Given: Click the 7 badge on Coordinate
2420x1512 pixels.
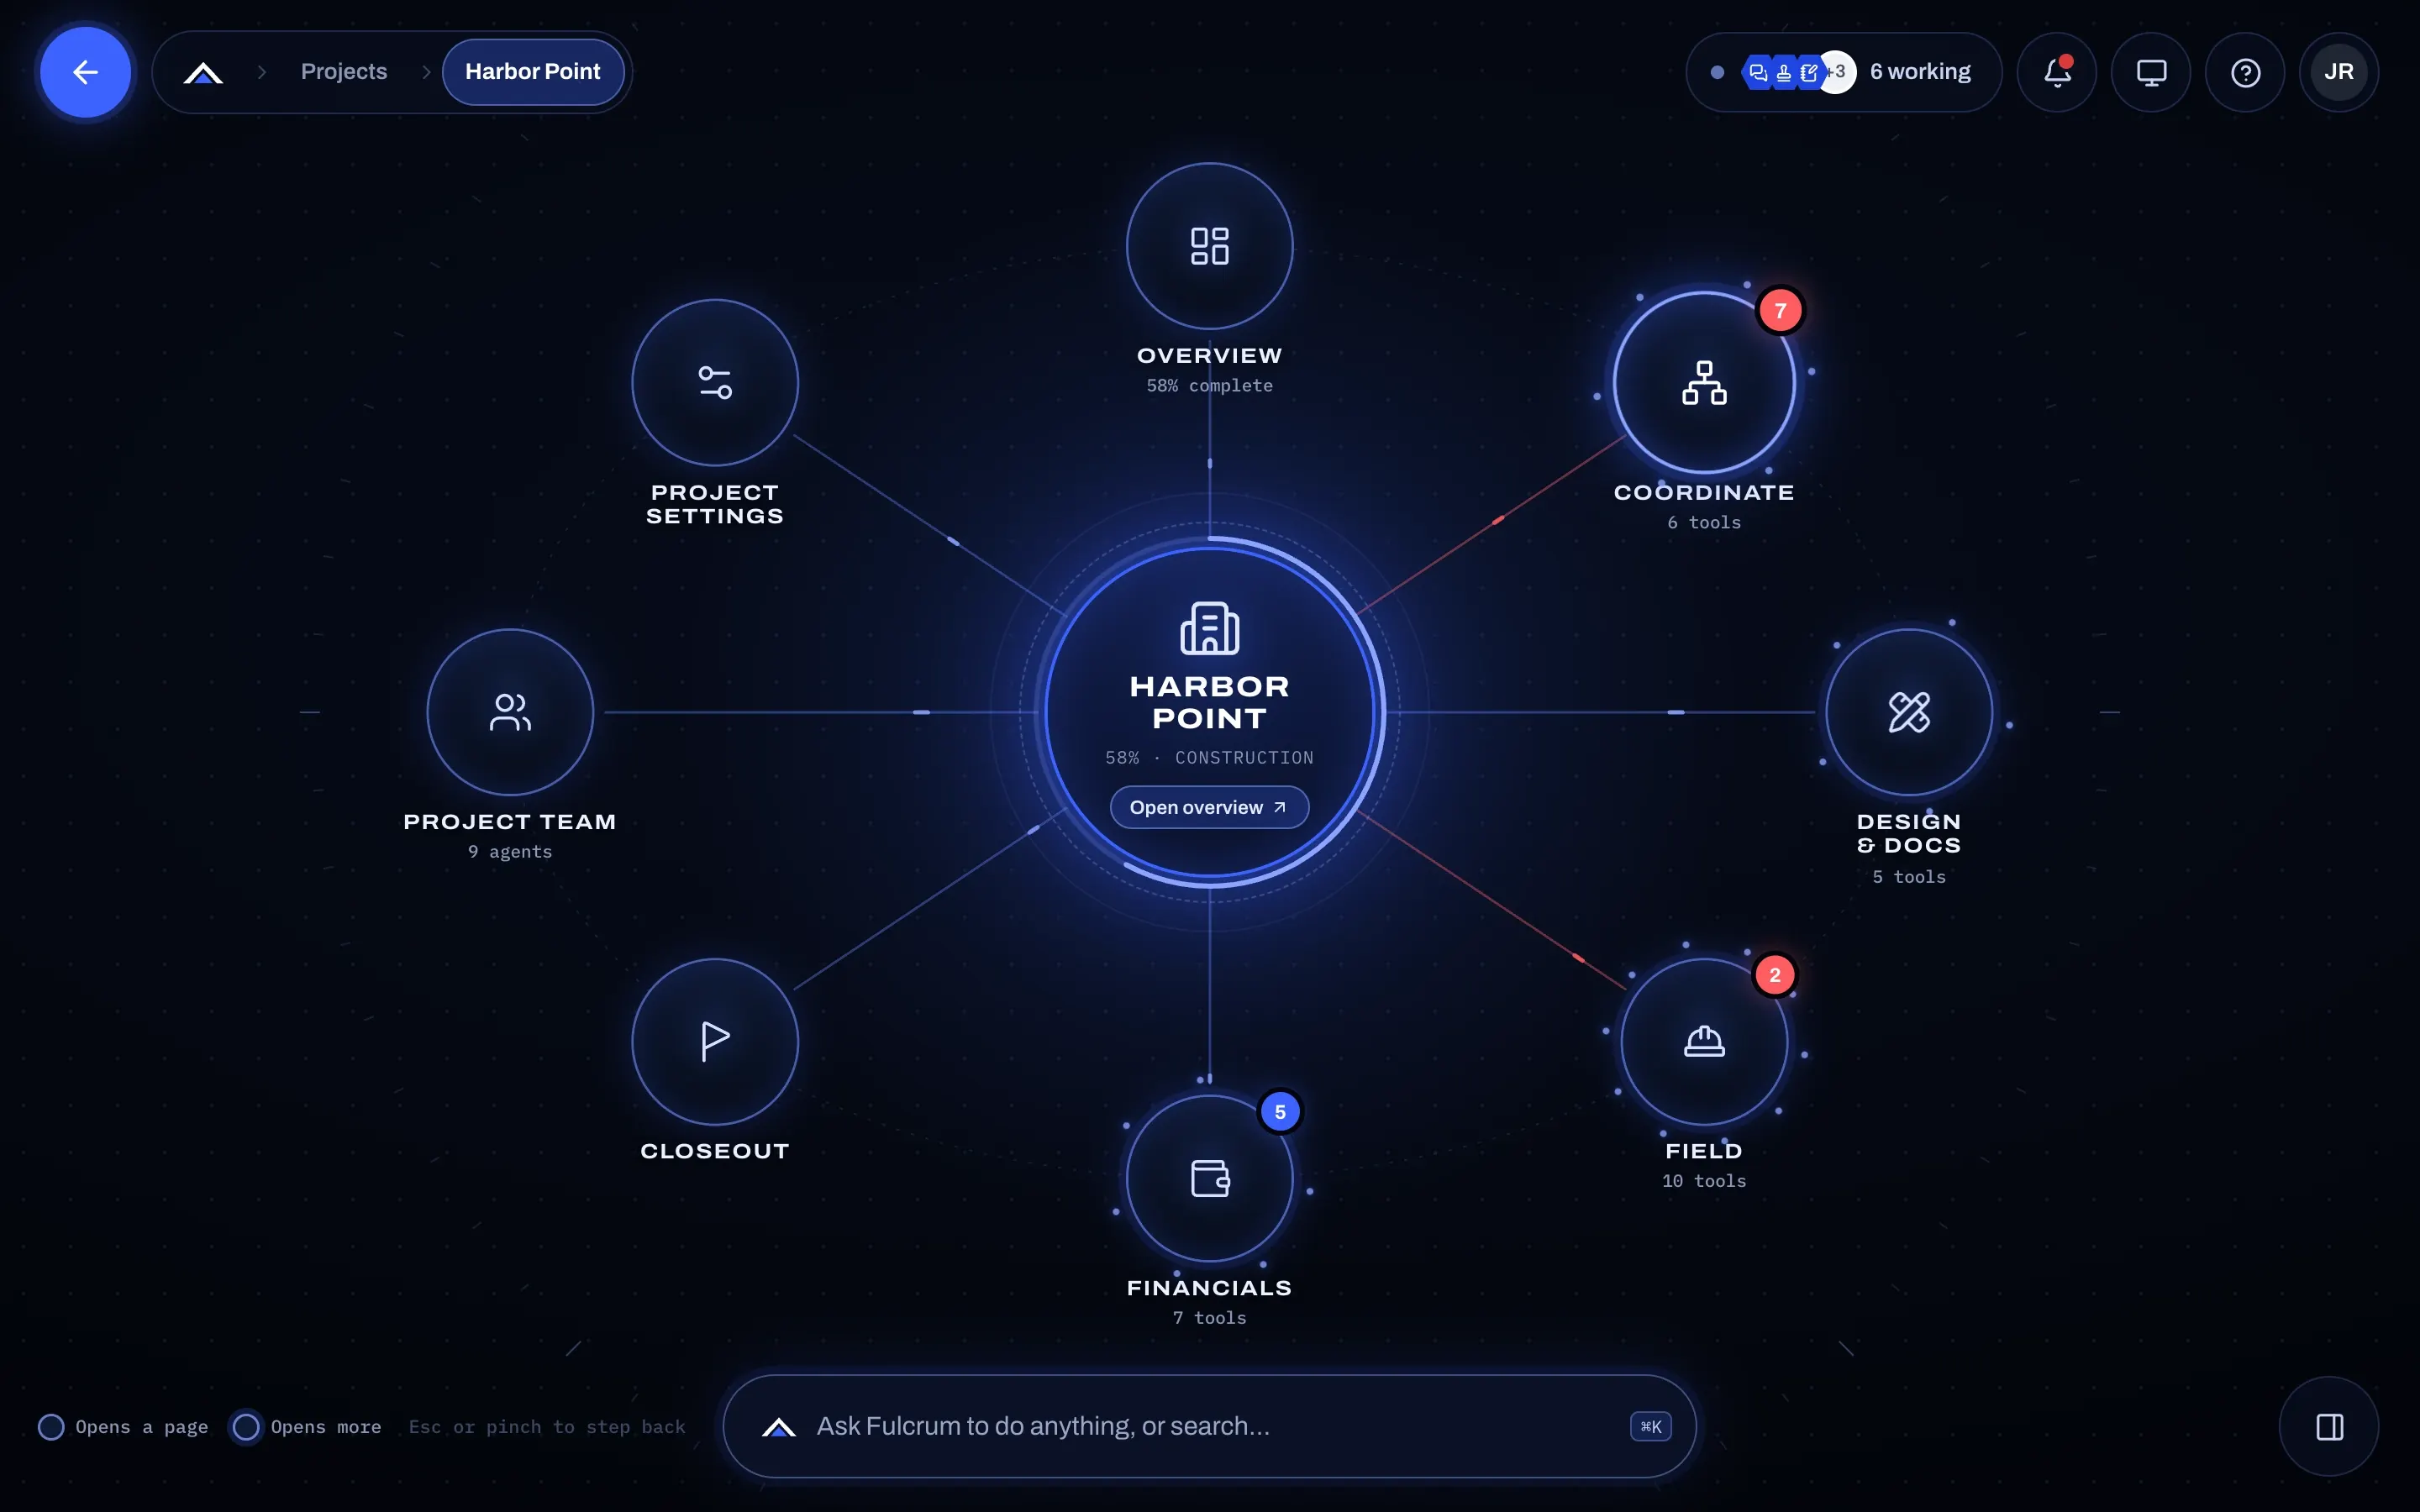Looking at the screenshot, I should point(1780,311).
